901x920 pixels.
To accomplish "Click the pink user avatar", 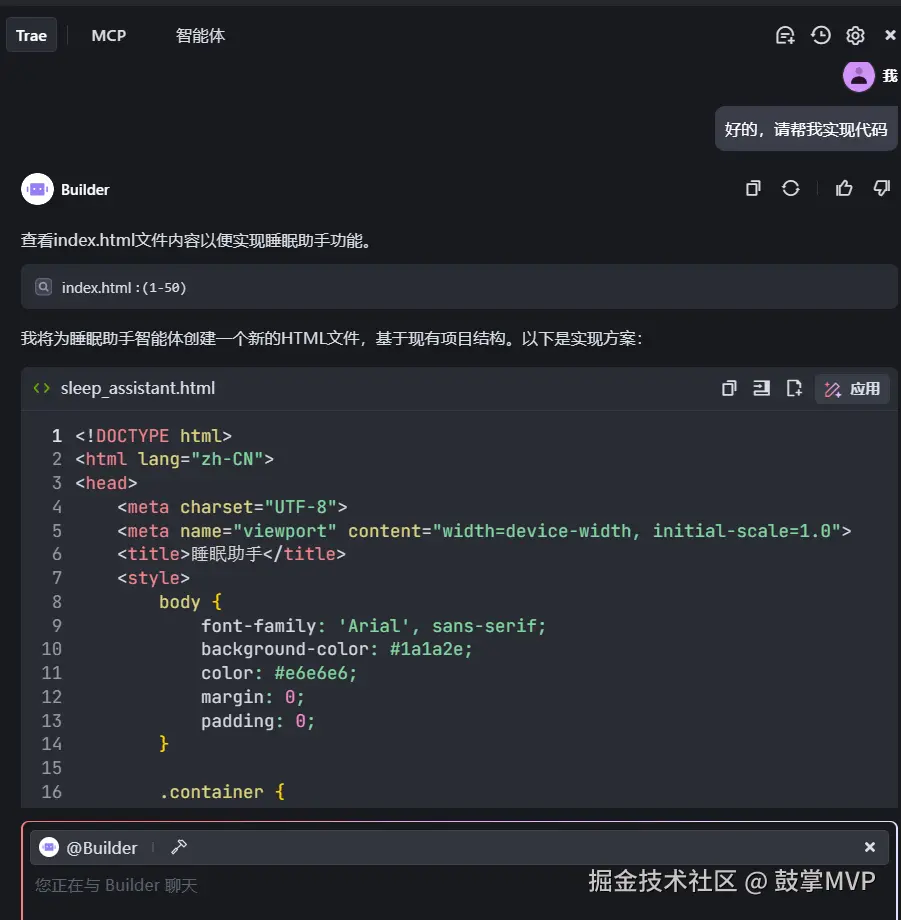I will pos(859,76).
